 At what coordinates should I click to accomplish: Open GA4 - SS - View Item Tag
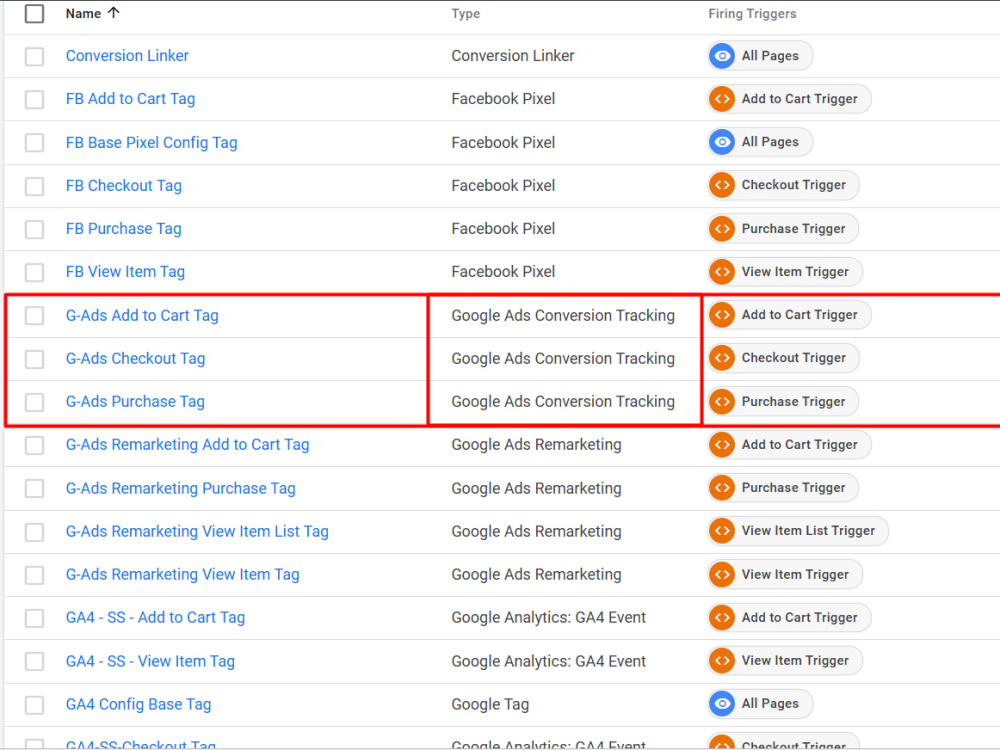151,661
